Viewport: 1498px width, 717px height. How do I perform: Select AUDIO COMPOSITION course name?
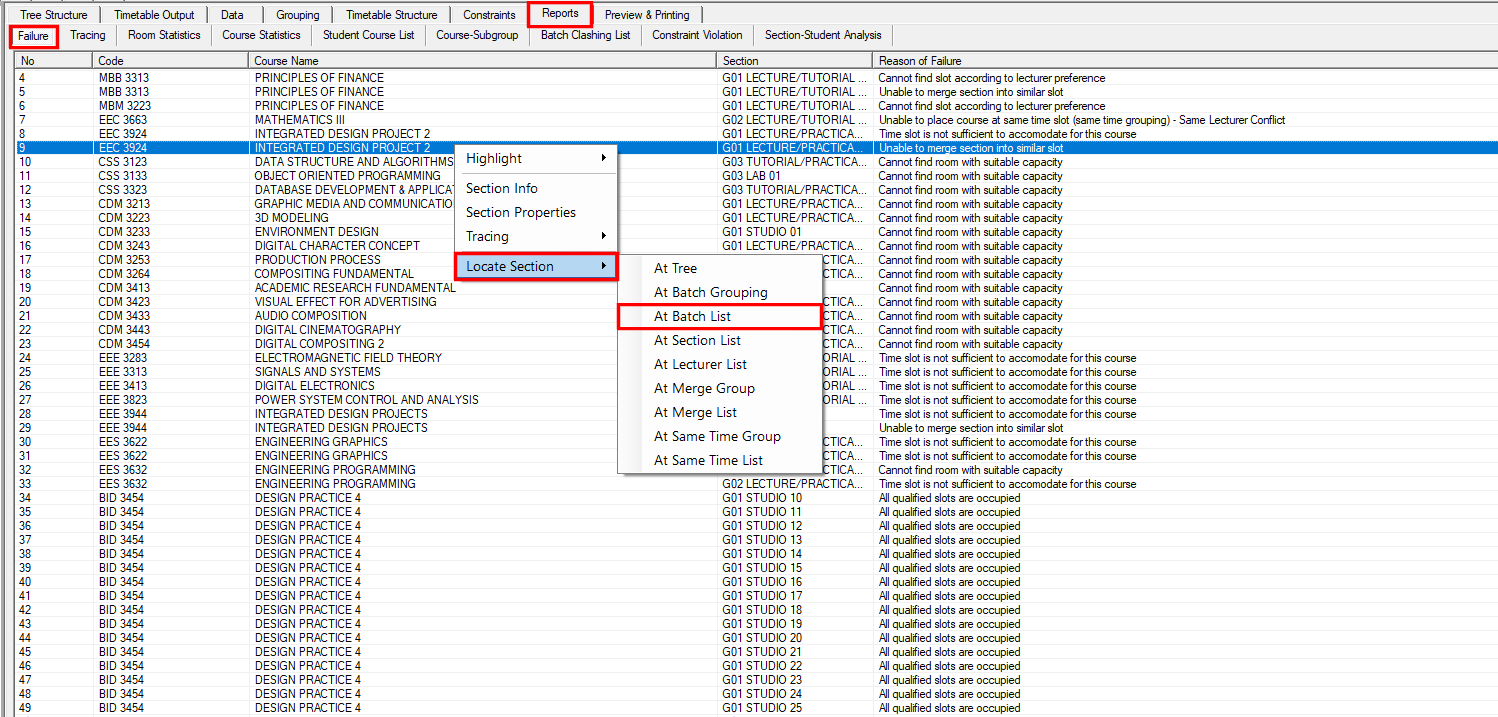(310, 316)
